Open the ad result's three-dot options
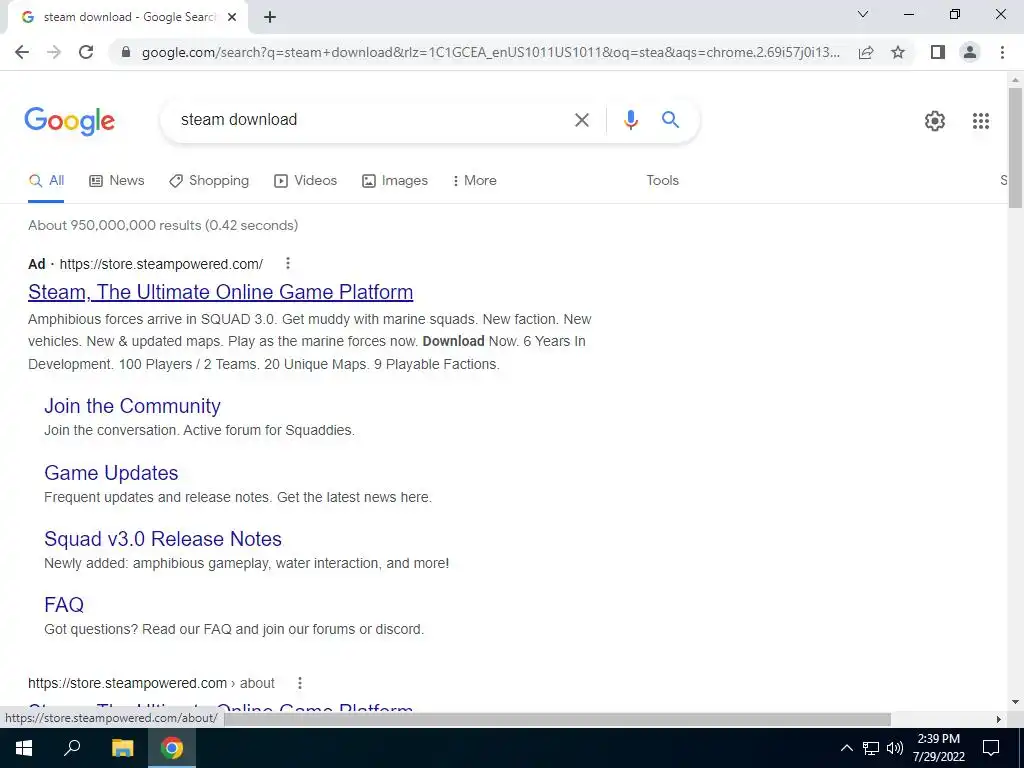The width and height of the screenshot is (1024, 768). pyautogui.click(x=287, y=263)
